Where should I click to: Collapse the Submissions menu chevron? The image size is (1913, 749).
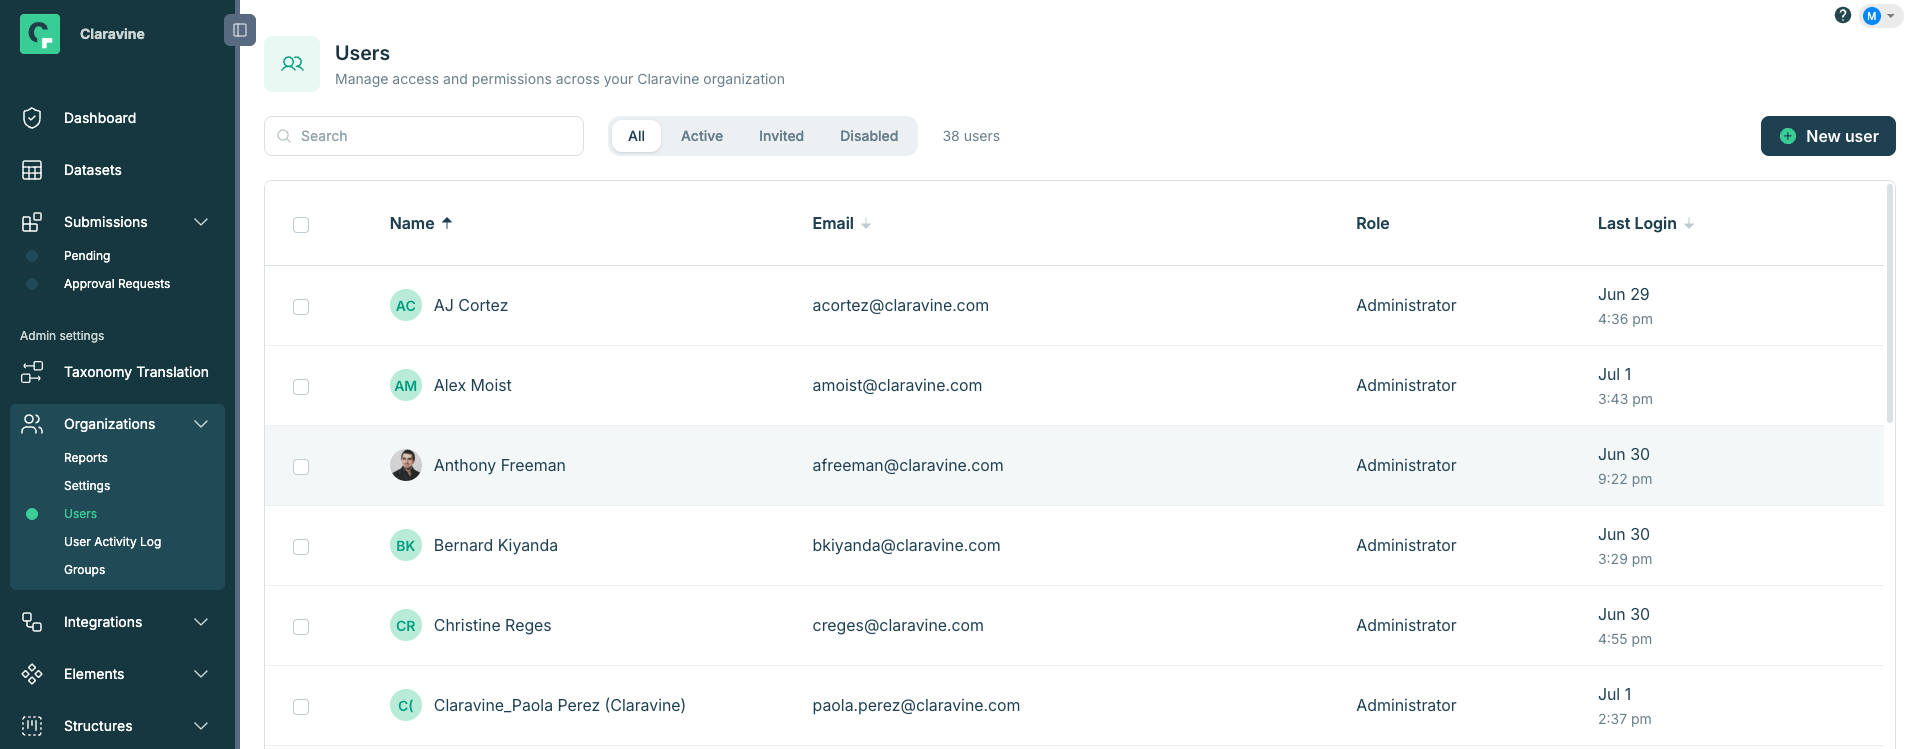point(201,222)
